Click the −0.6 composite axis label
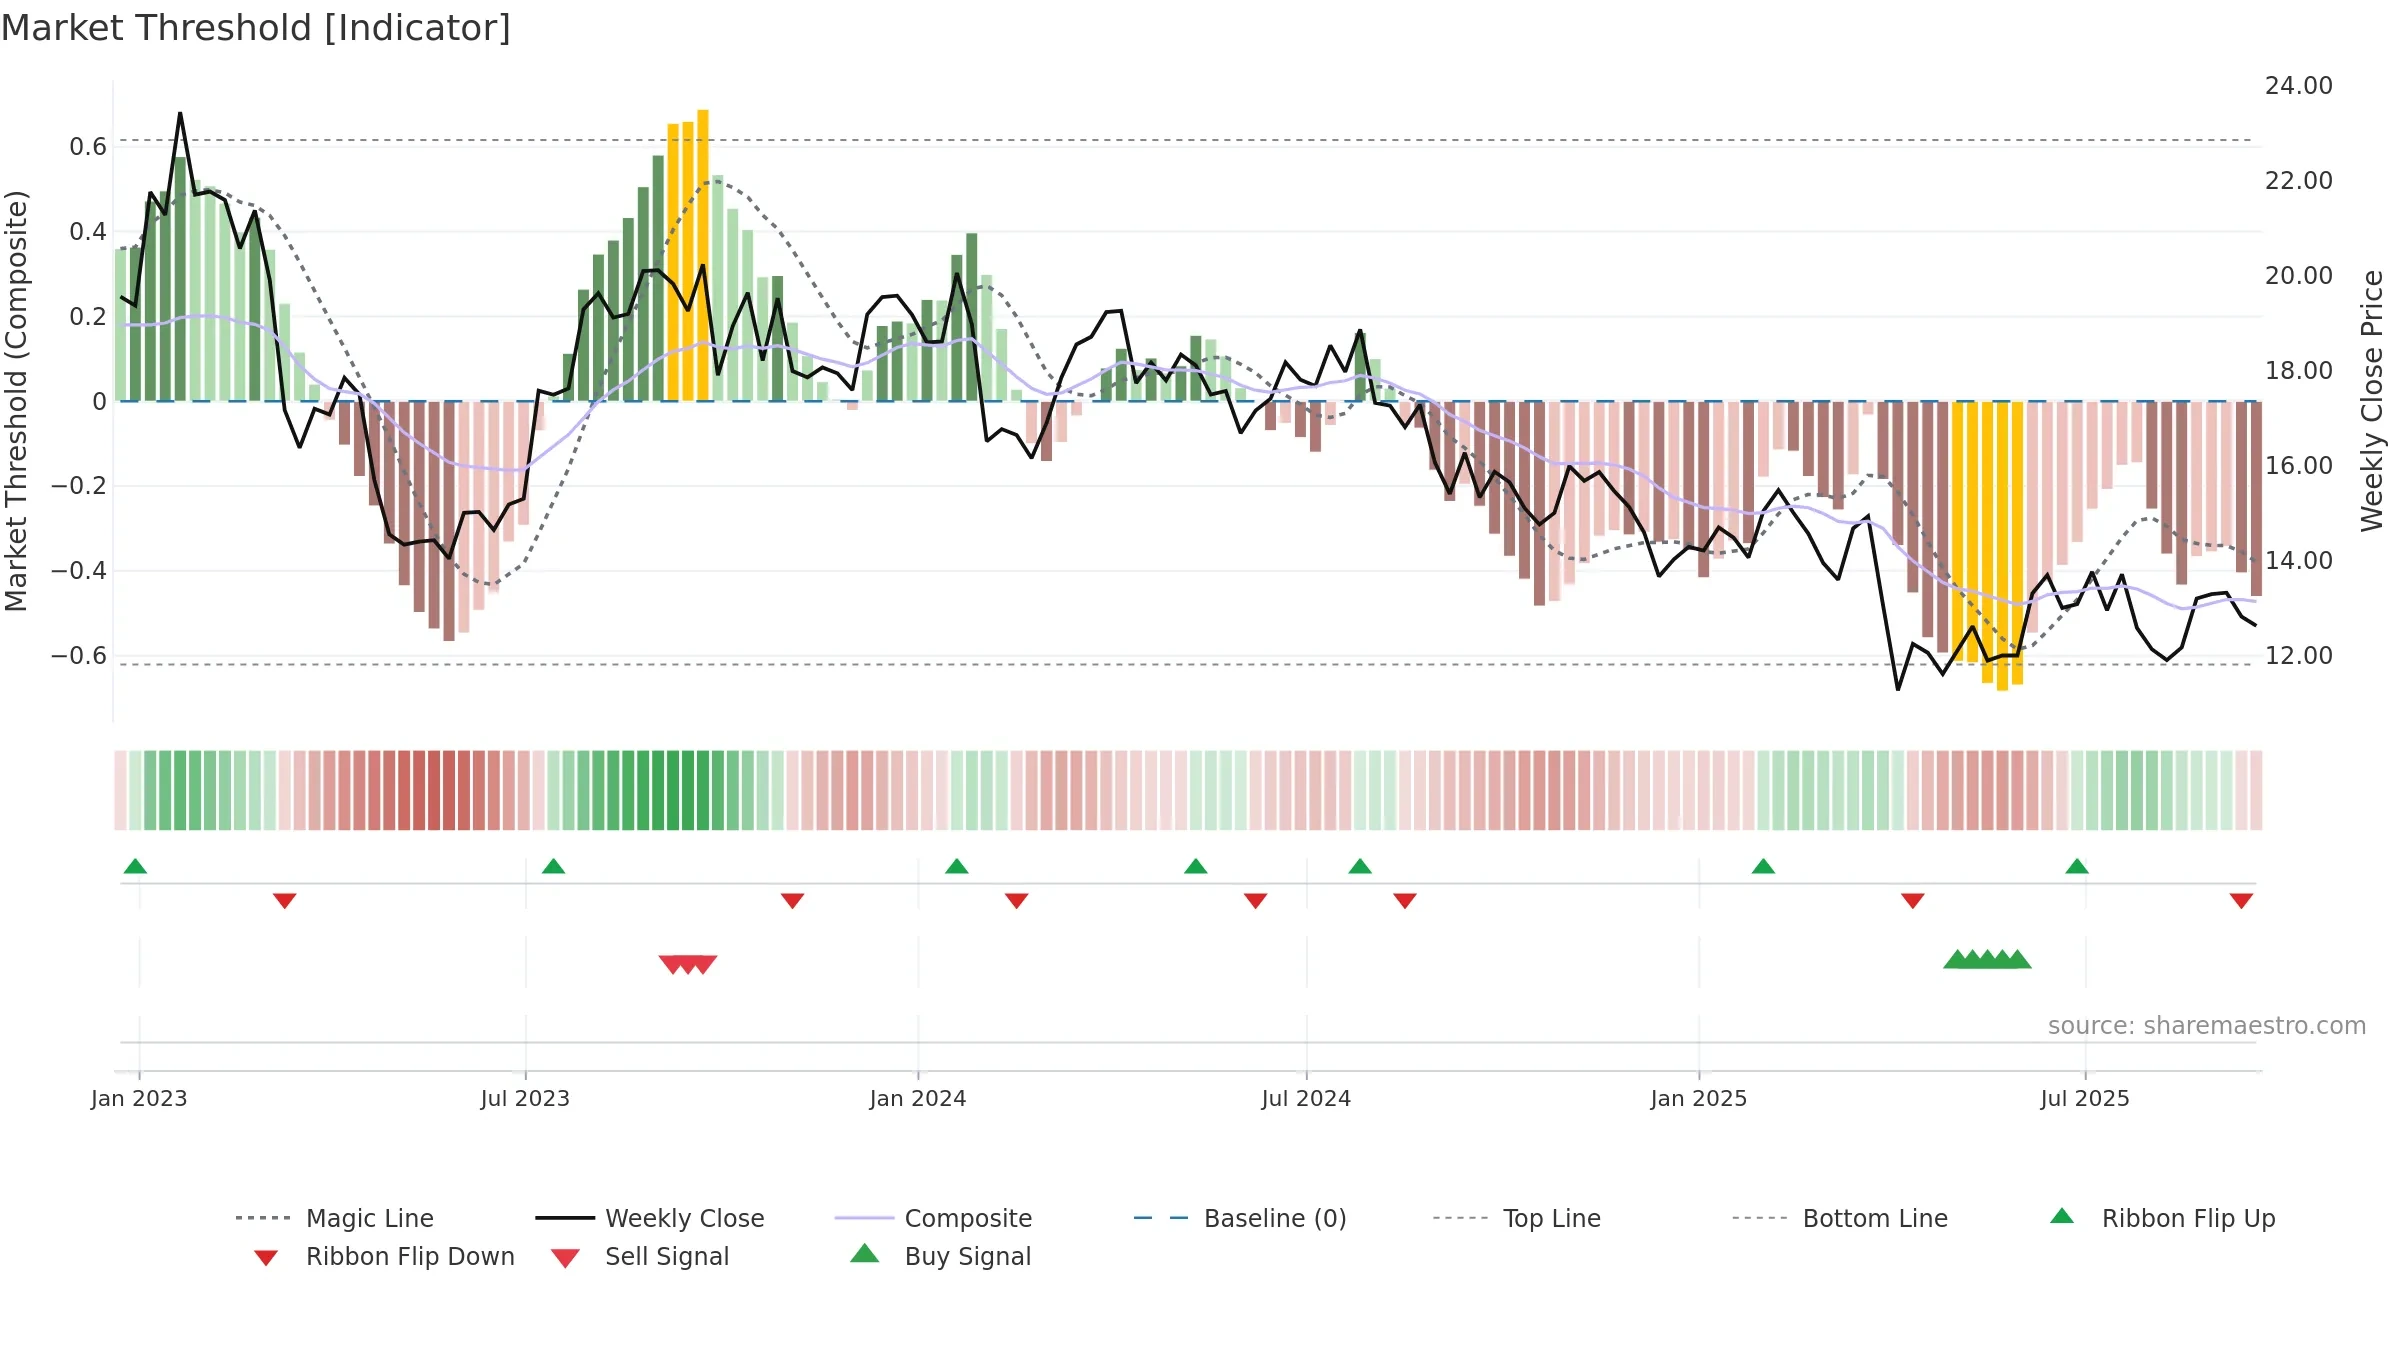Image resolution: width=2400 pixels, height=1350 pixels. pos(79,656)
